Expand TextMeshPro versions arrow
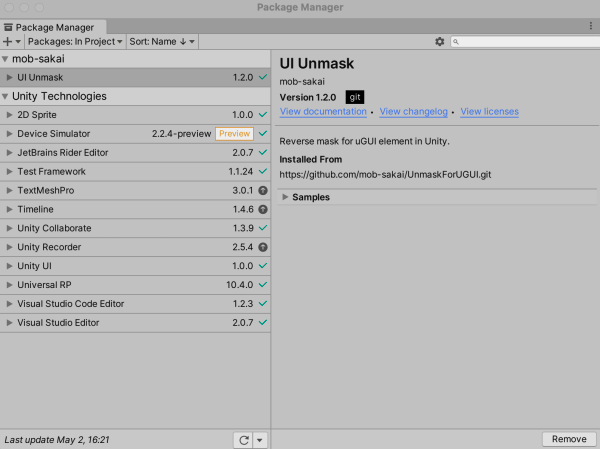 point(10,190)
